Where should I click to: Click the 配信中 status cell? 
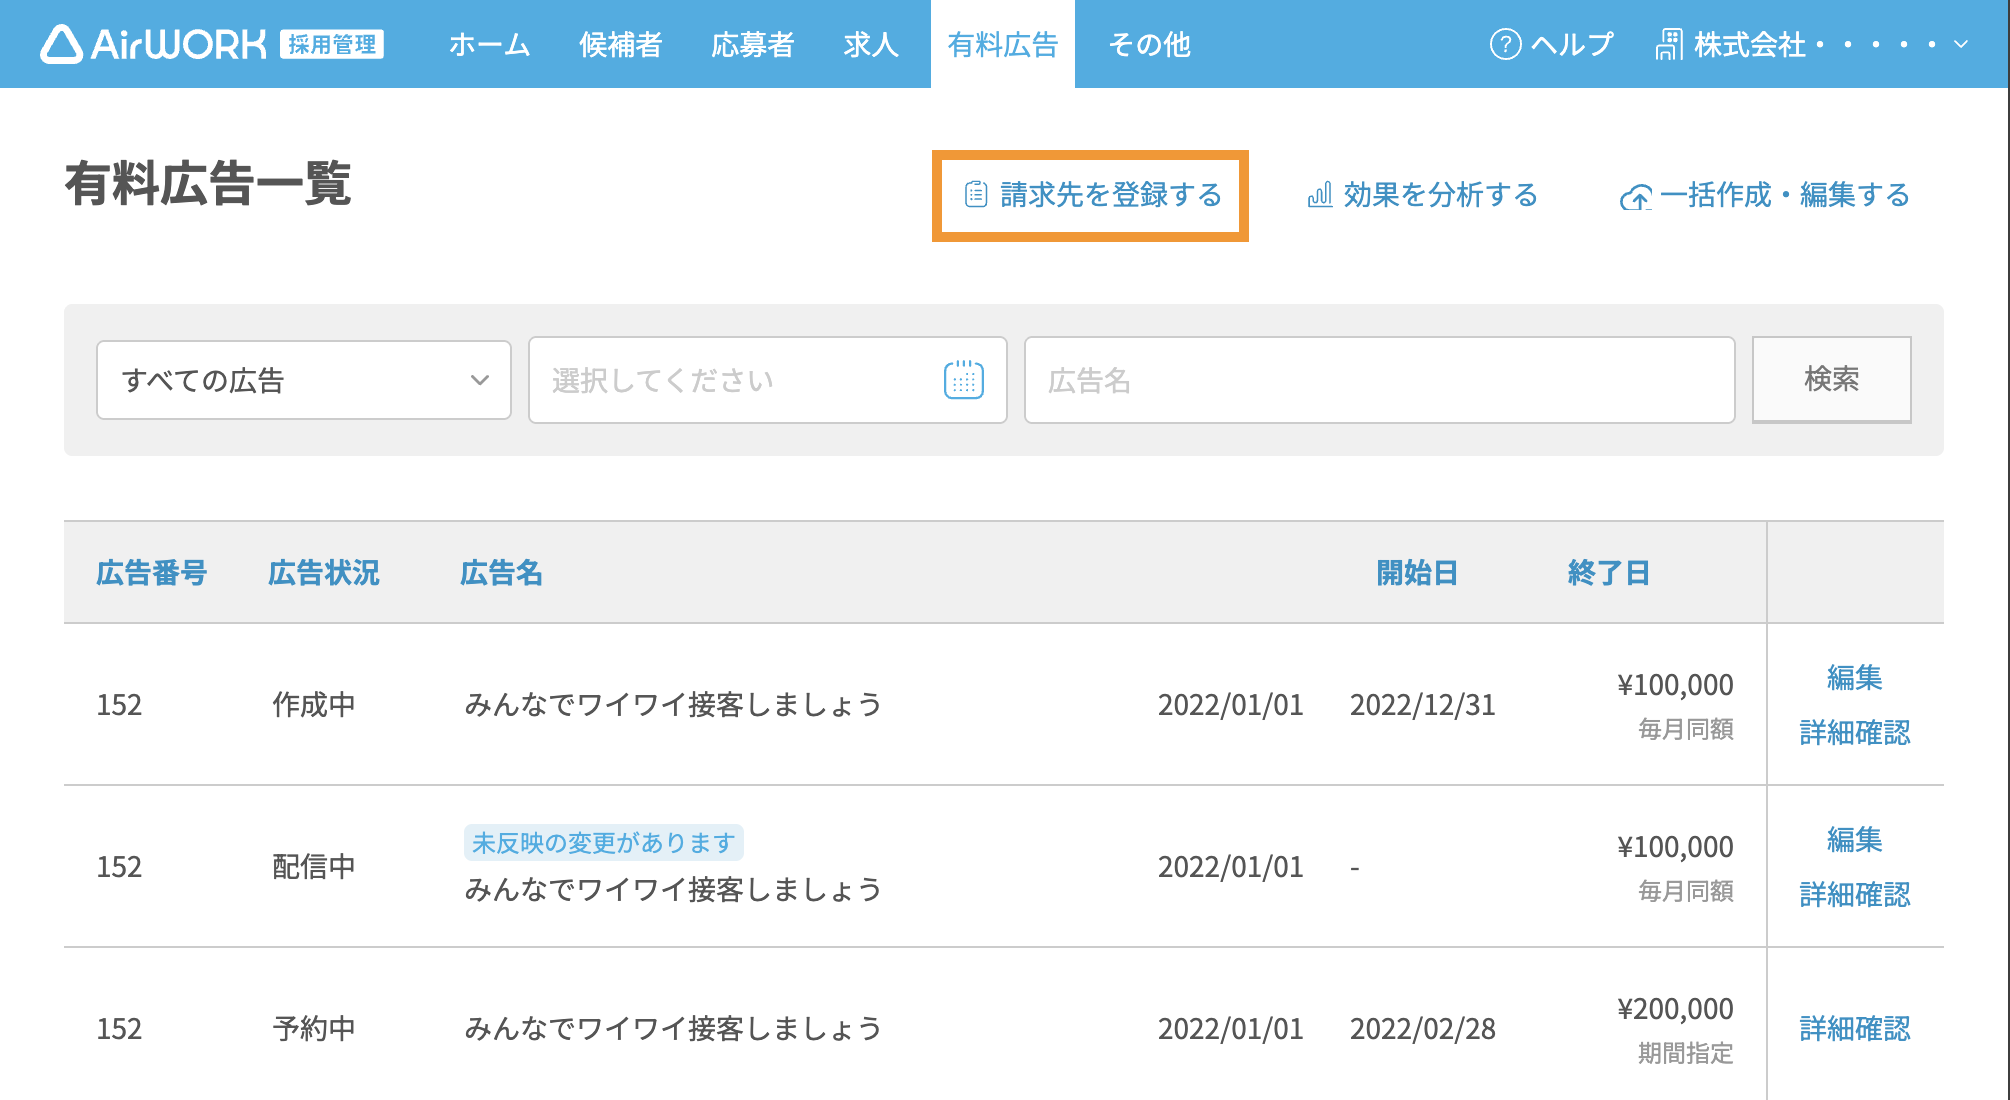pyautogui.click(x=314, y=866)
